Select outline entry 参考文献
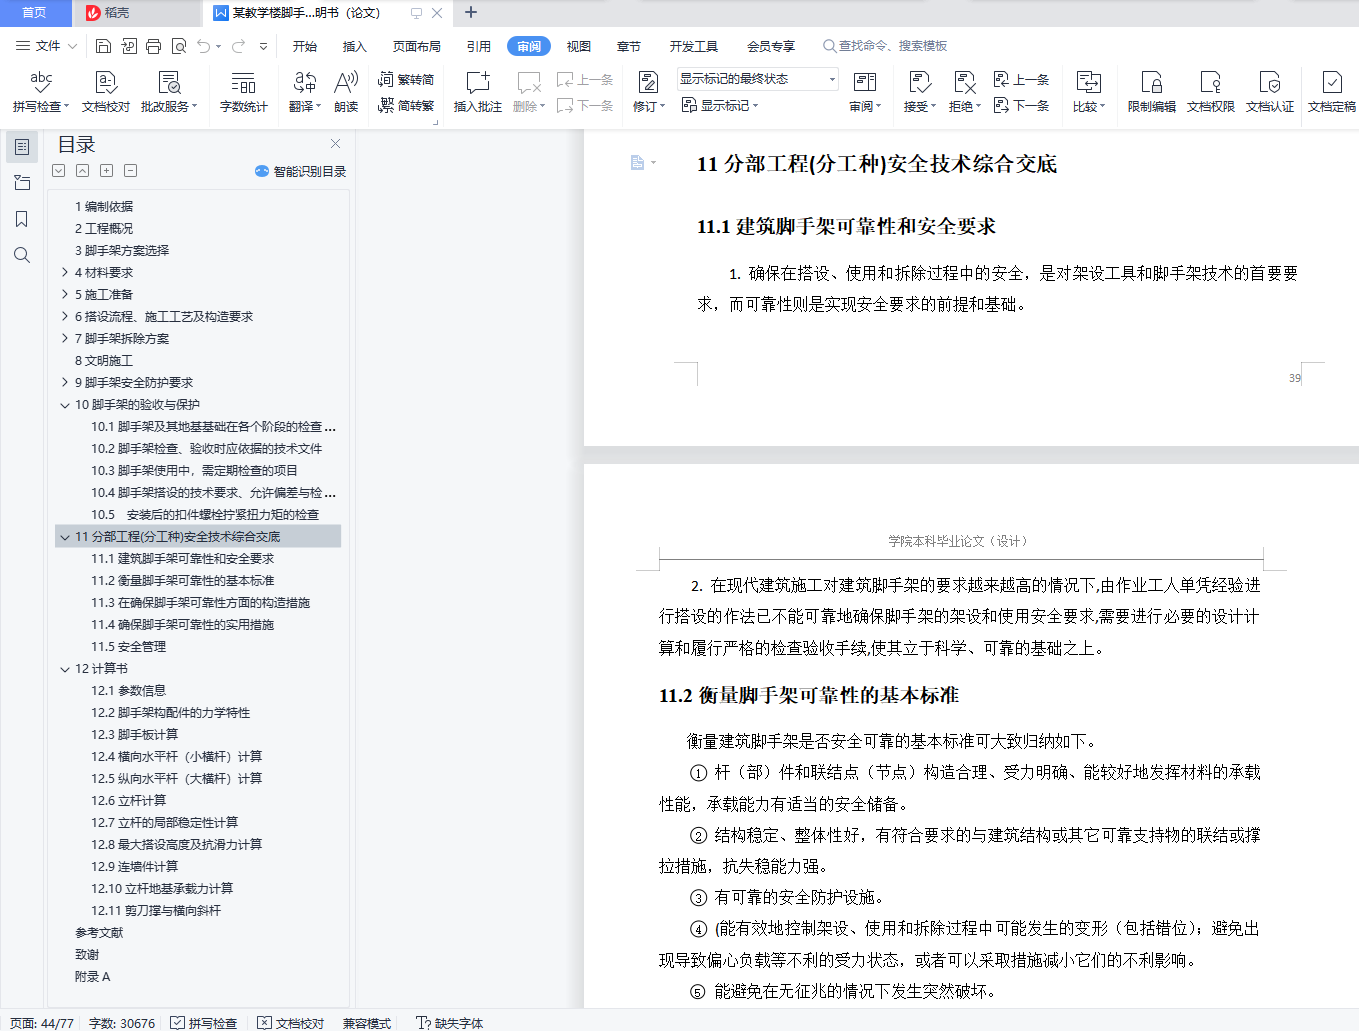The width and height of the screenshot is (1359, 1031). tap(99, 933)
